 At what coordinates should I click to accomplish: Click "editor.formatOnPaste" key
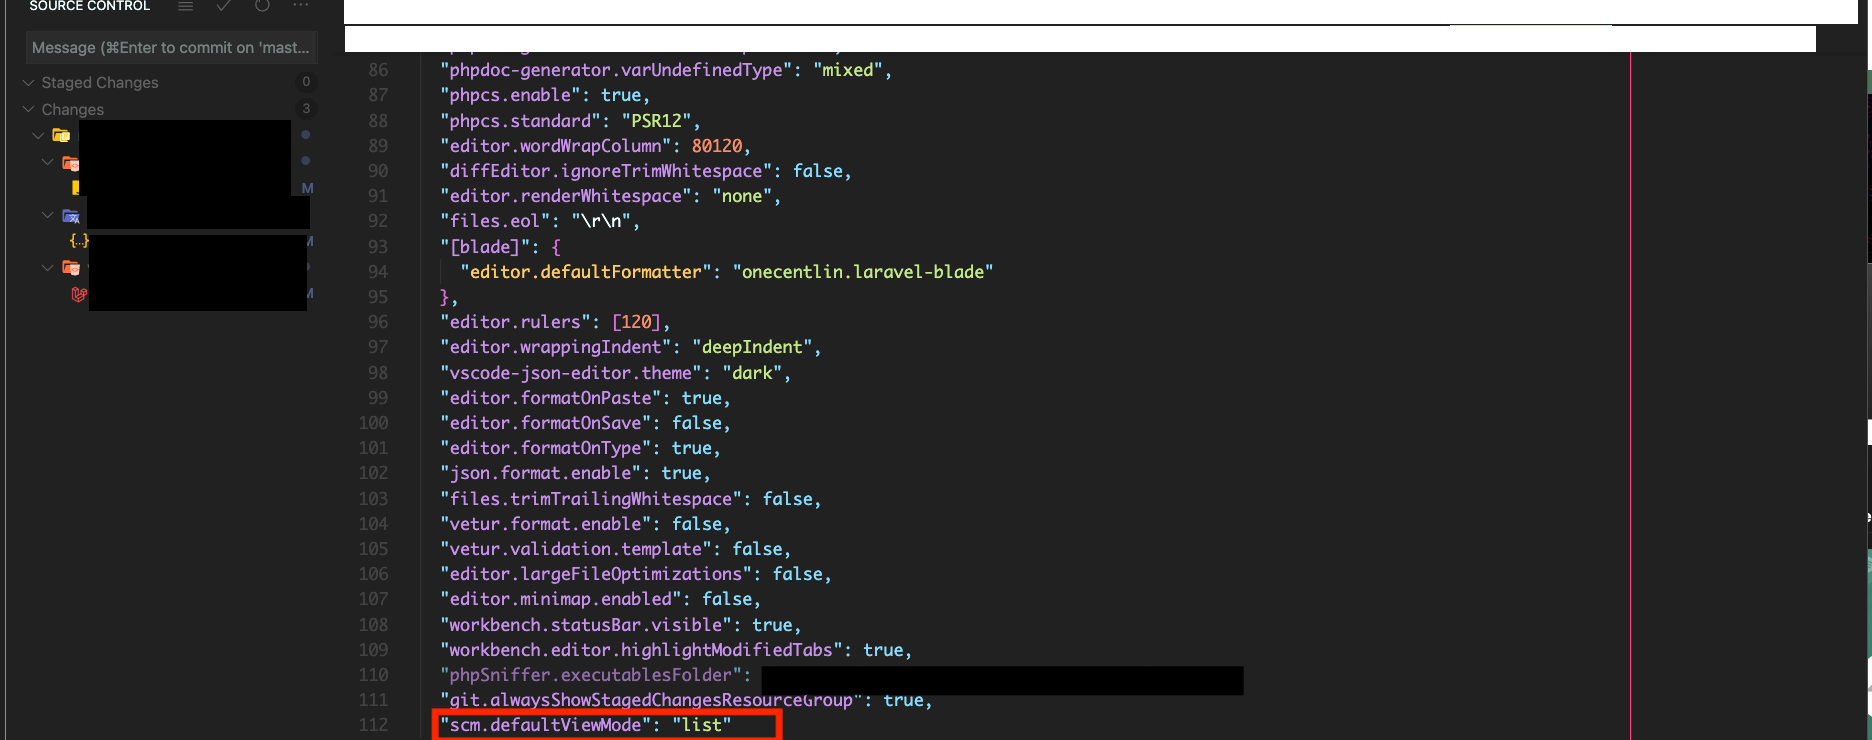[551, 398]
